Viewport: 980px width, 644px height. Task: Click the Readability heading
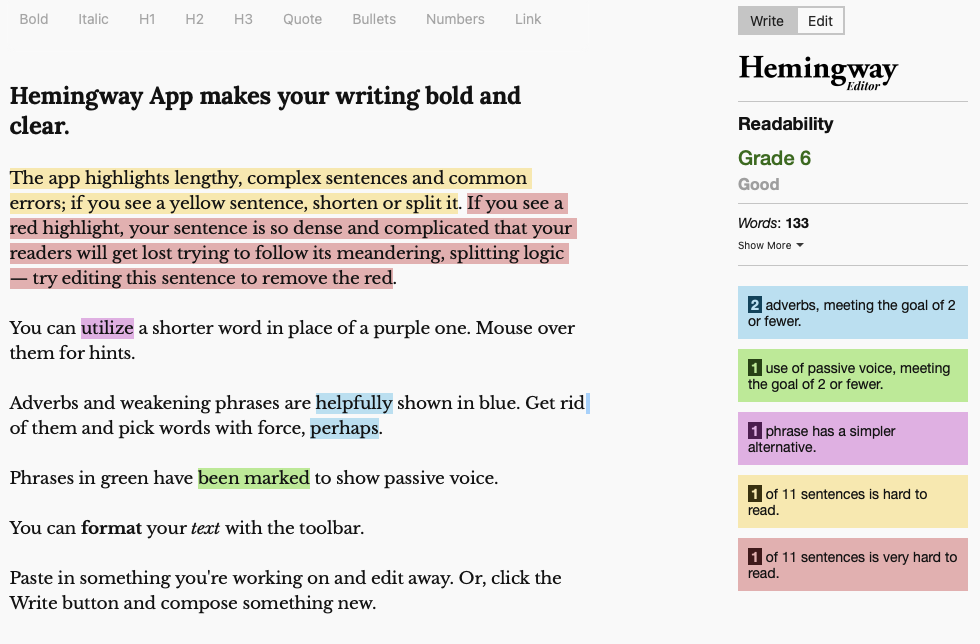(x=786, y=124)
